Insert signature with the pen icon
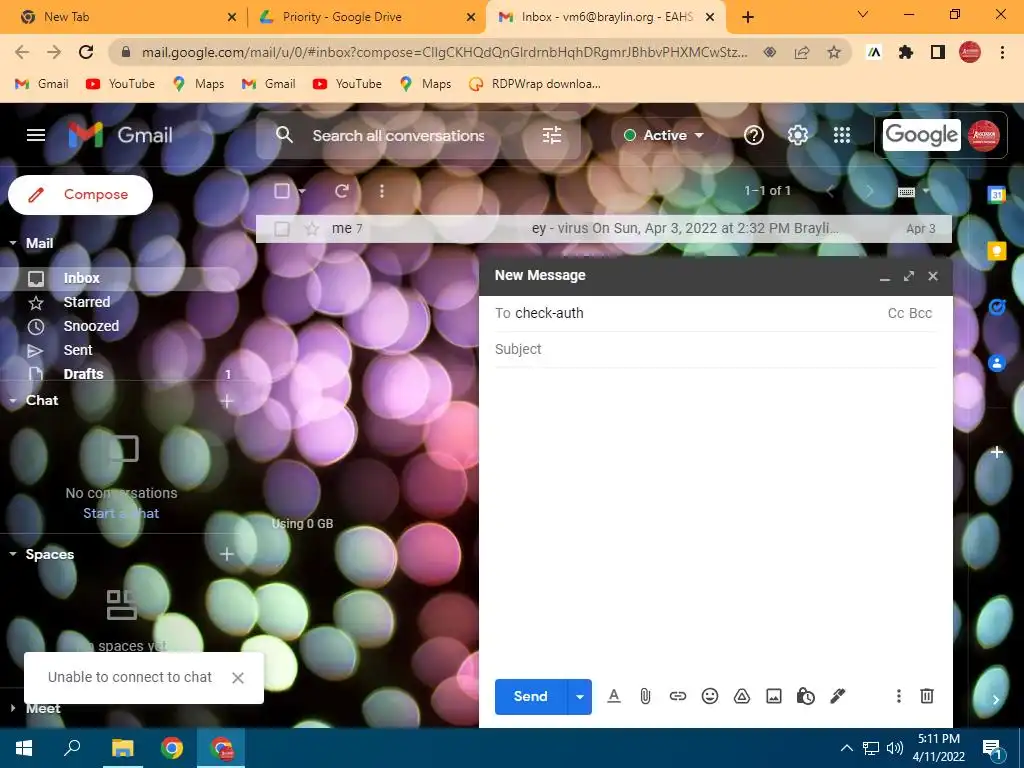Image resolution: width=1024 pixels, height=768 pixels. [837, 696]
